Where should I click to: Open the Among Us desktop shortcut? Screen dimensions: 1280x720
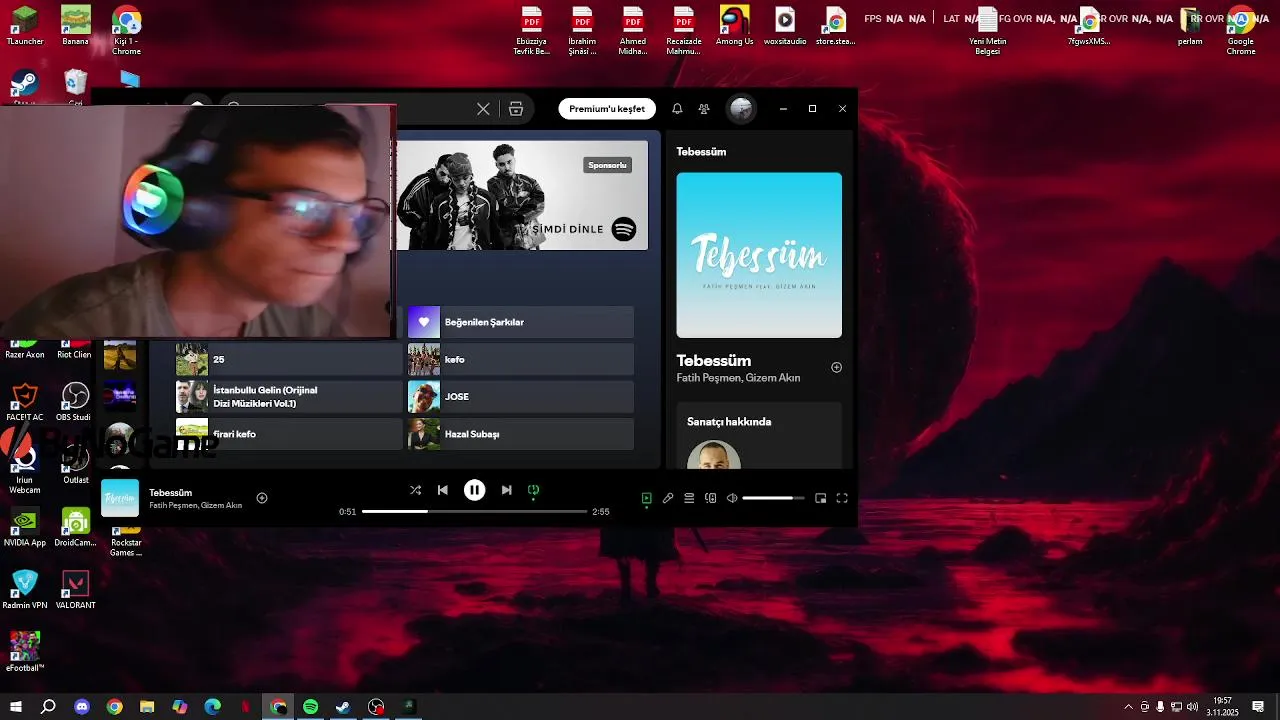coord(735,26)
